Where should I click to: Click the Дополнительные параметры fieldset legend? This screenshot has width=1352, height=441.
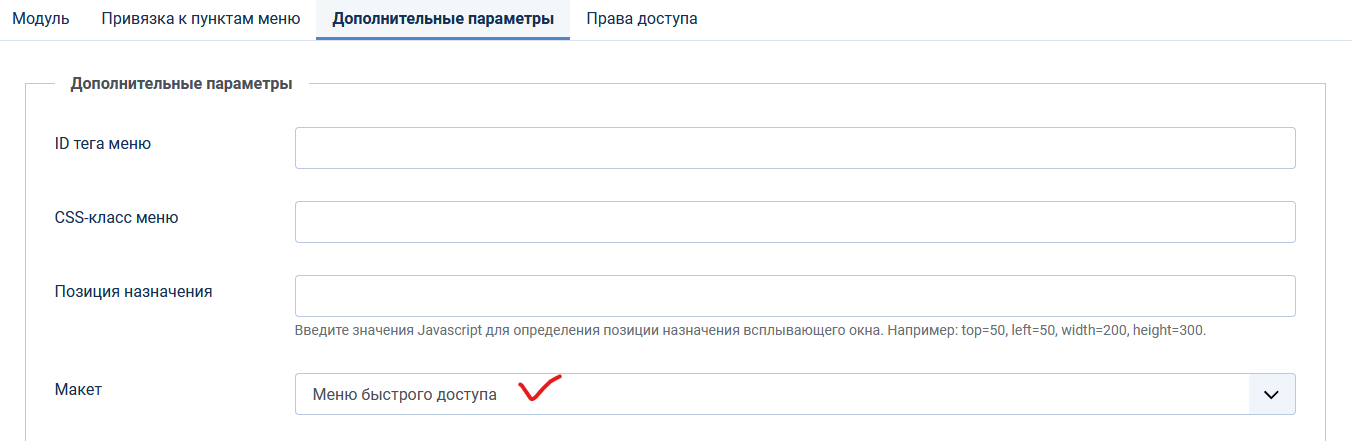181,84
